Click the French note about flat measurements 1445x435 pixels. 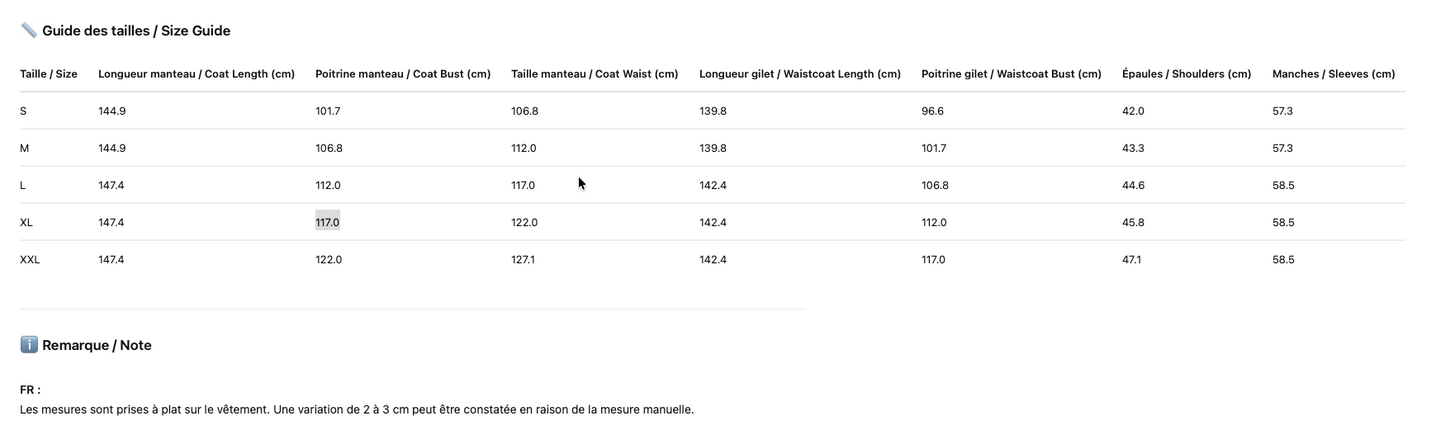356,409
